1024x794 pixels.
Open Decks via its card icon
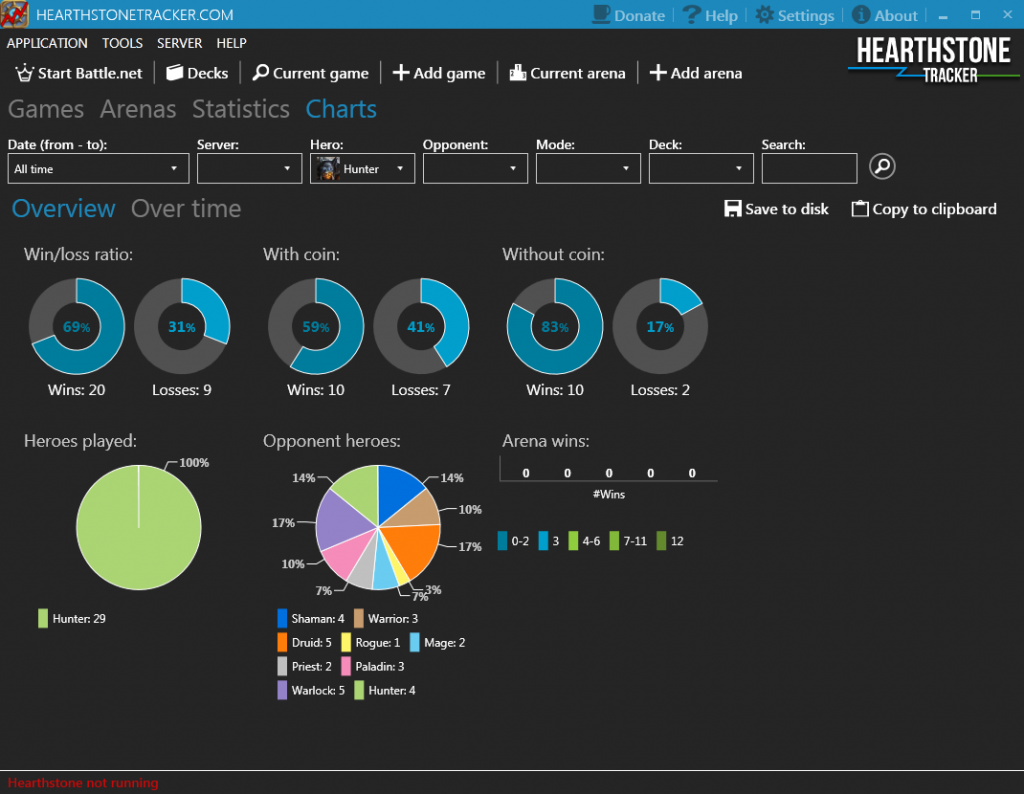174,72
